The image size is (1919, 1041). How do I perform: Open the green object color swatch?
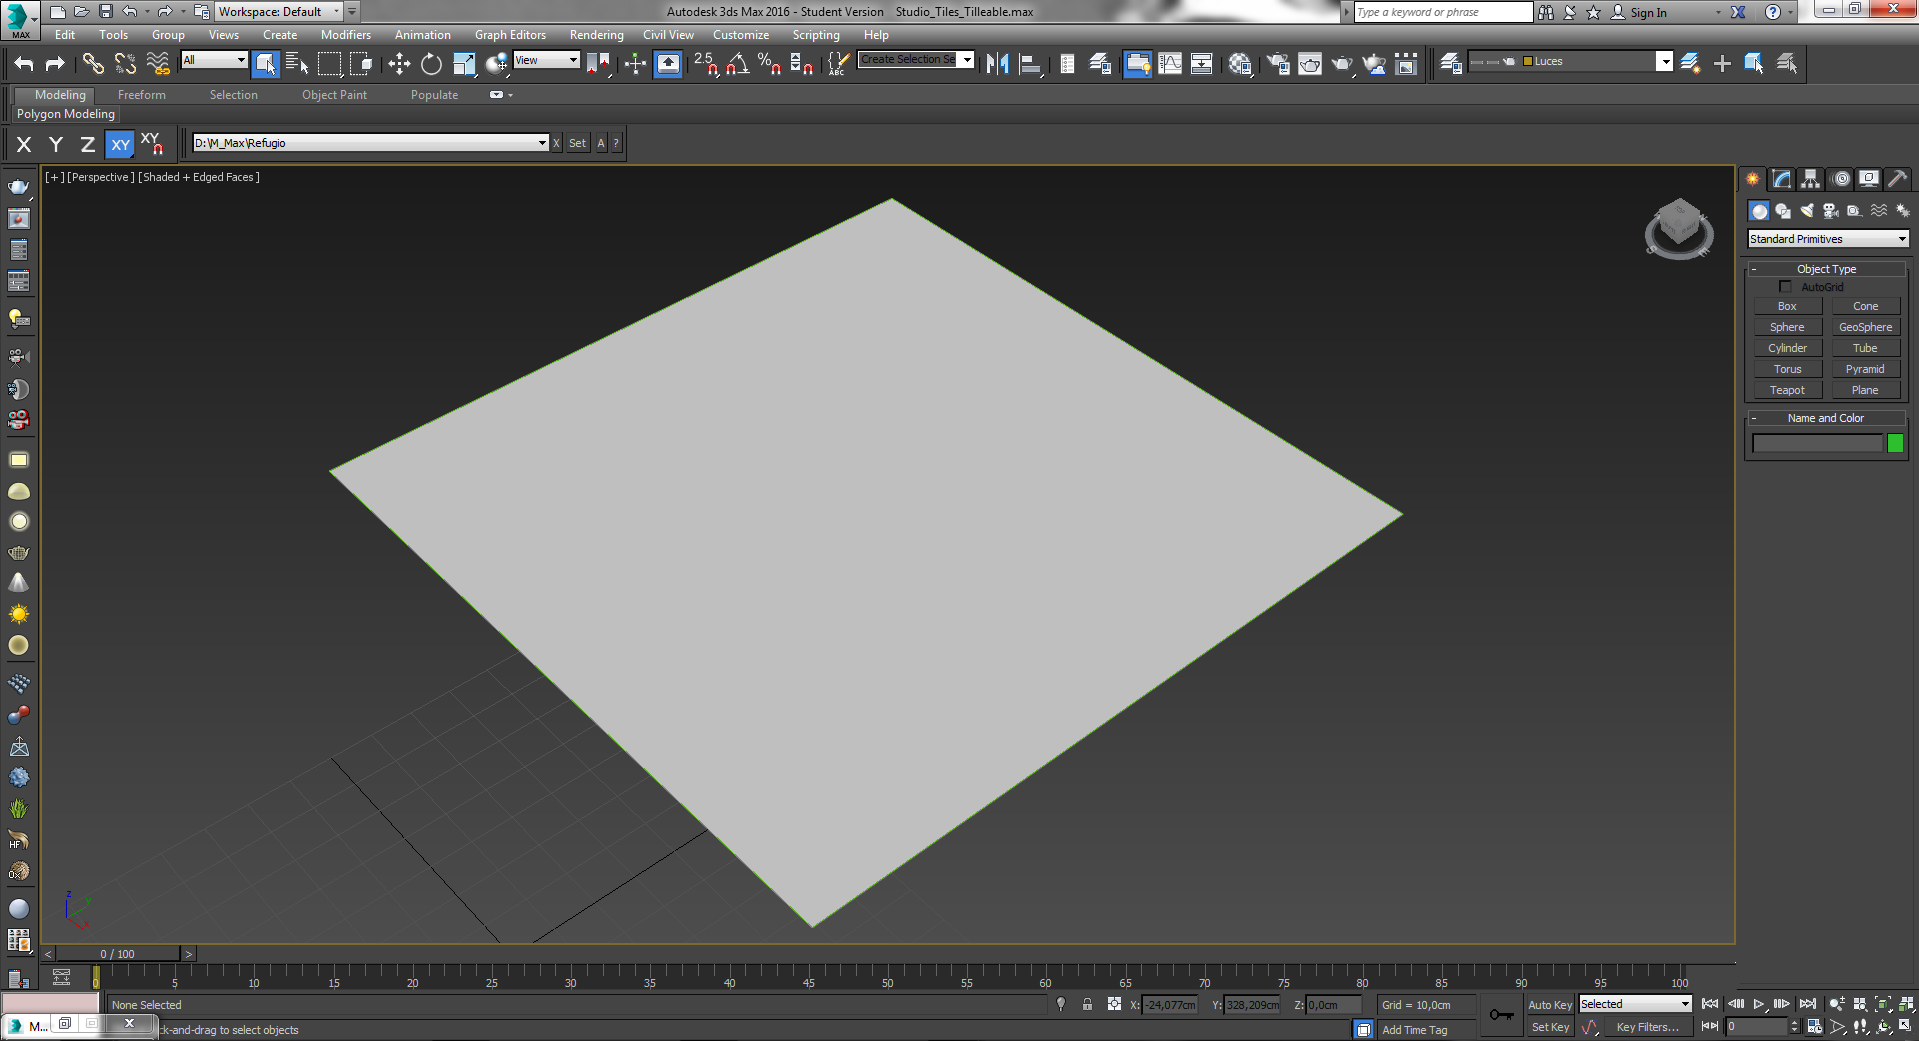coord(1895,443)
